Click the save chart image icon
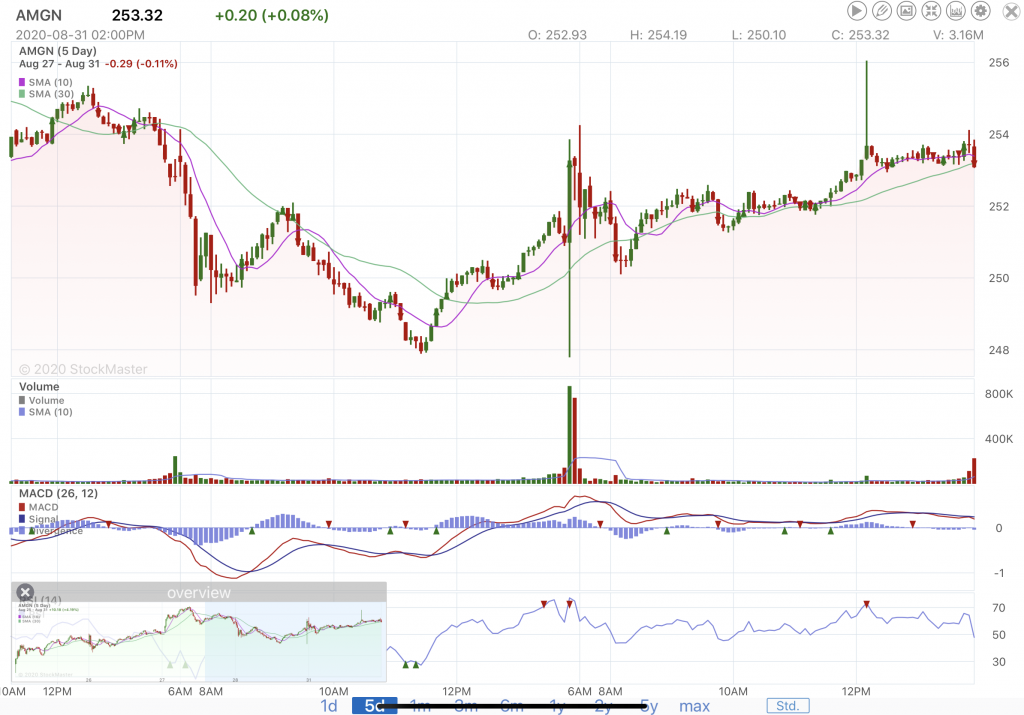The image size is (1024, 715). point(907,11)
